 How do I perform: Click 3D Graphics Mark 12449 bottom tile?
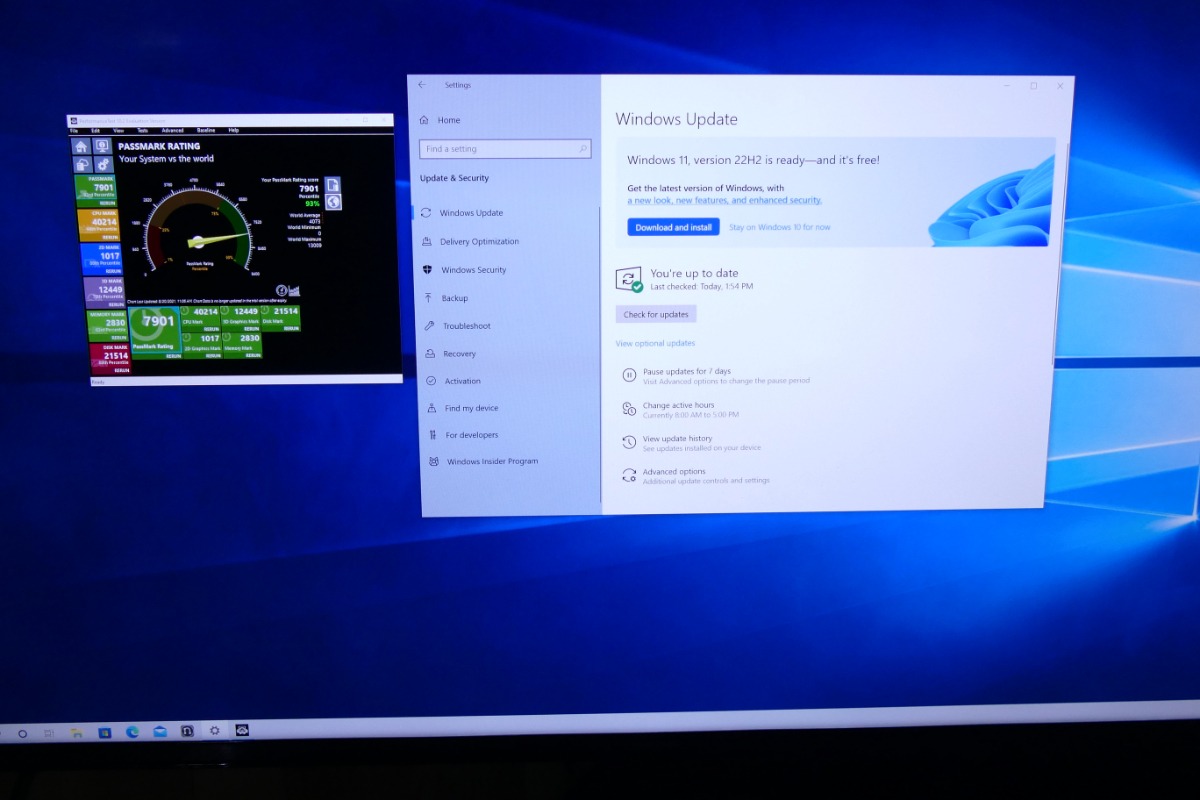pos(241,319)
